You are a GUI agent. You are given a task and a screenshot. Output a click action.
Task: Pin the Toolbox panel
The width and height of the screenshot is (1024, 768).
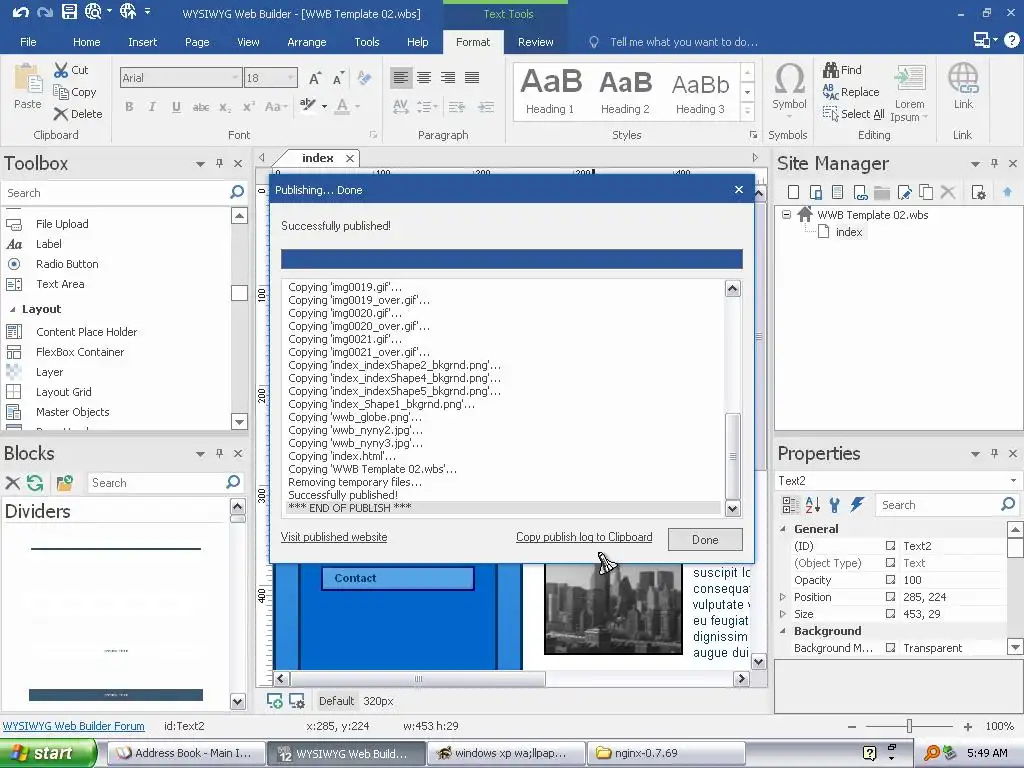click(219, 163)
